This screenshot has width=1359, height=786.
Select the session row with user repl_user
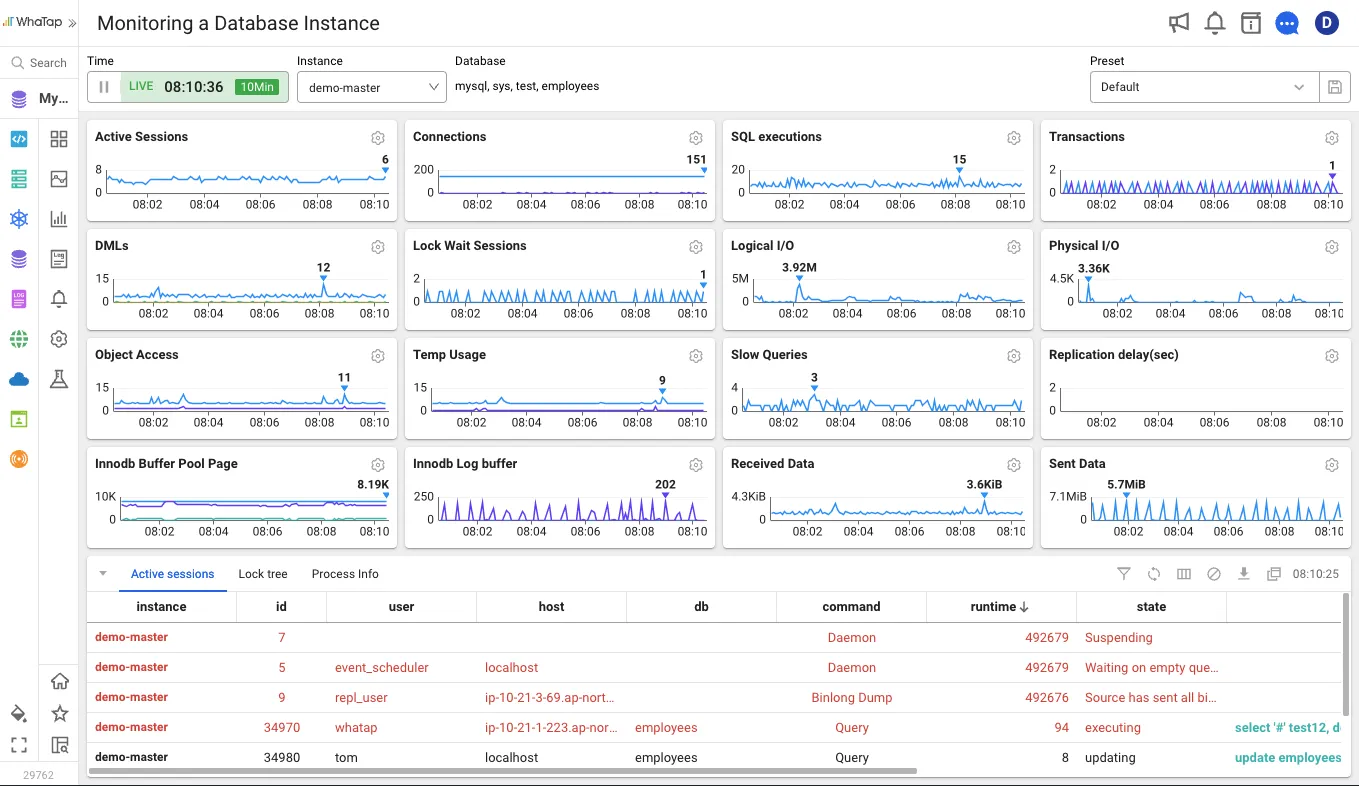[x=714, y=697]
